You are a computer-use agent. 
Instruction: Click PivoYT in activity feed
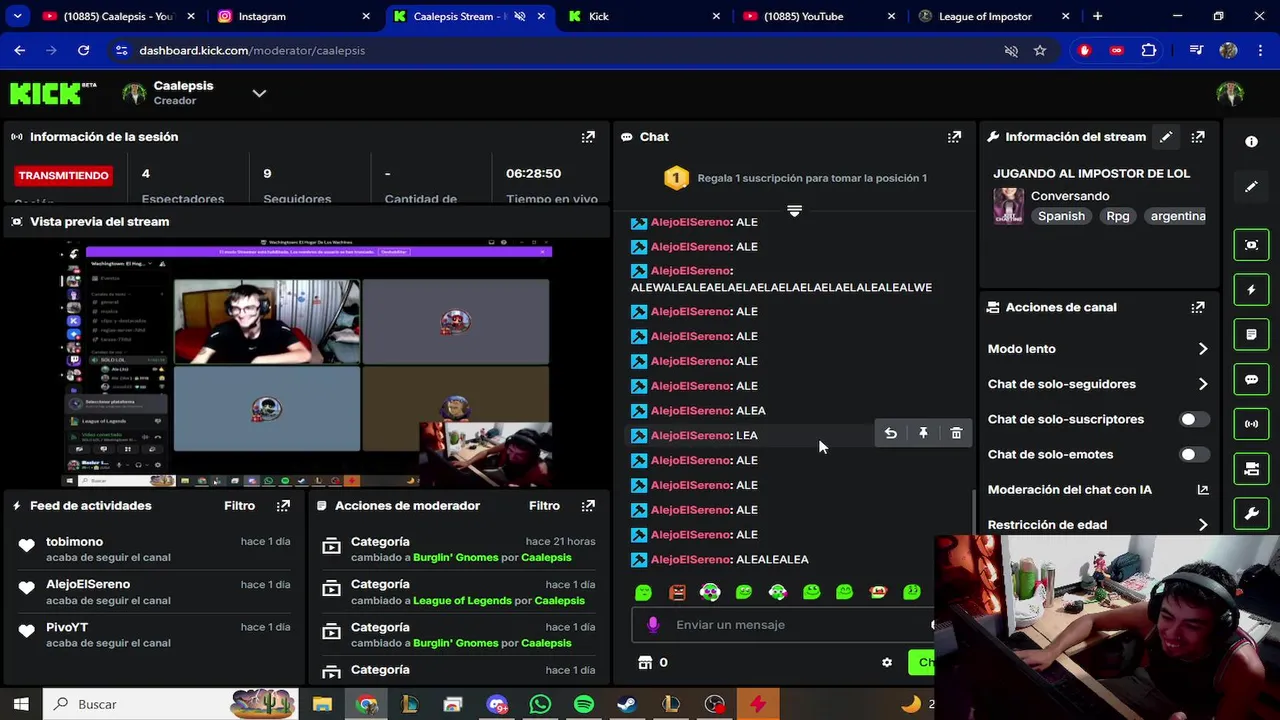67,627
